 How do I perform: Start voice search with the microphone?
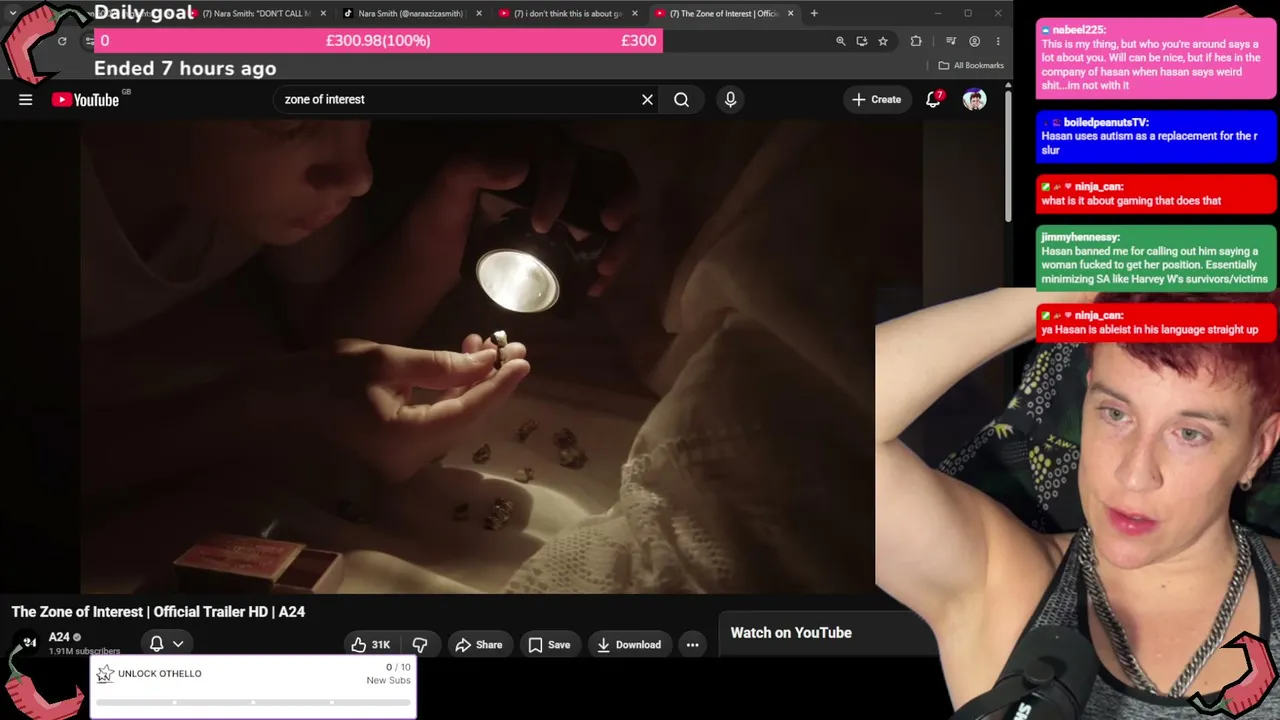(730, 99)
